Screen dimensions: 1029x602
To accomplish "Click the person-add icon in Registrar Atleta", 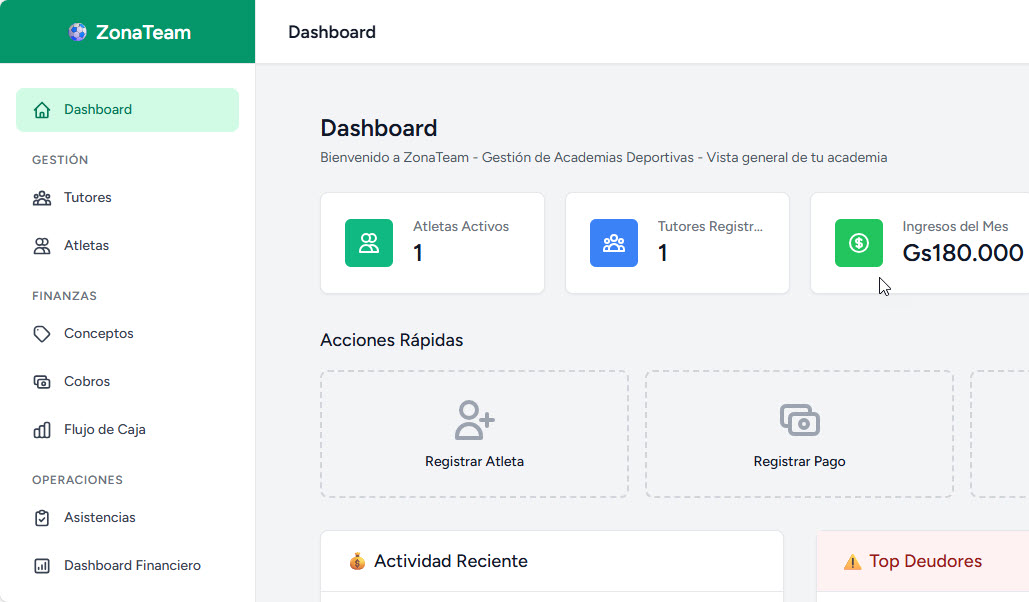I will (474, 420).
